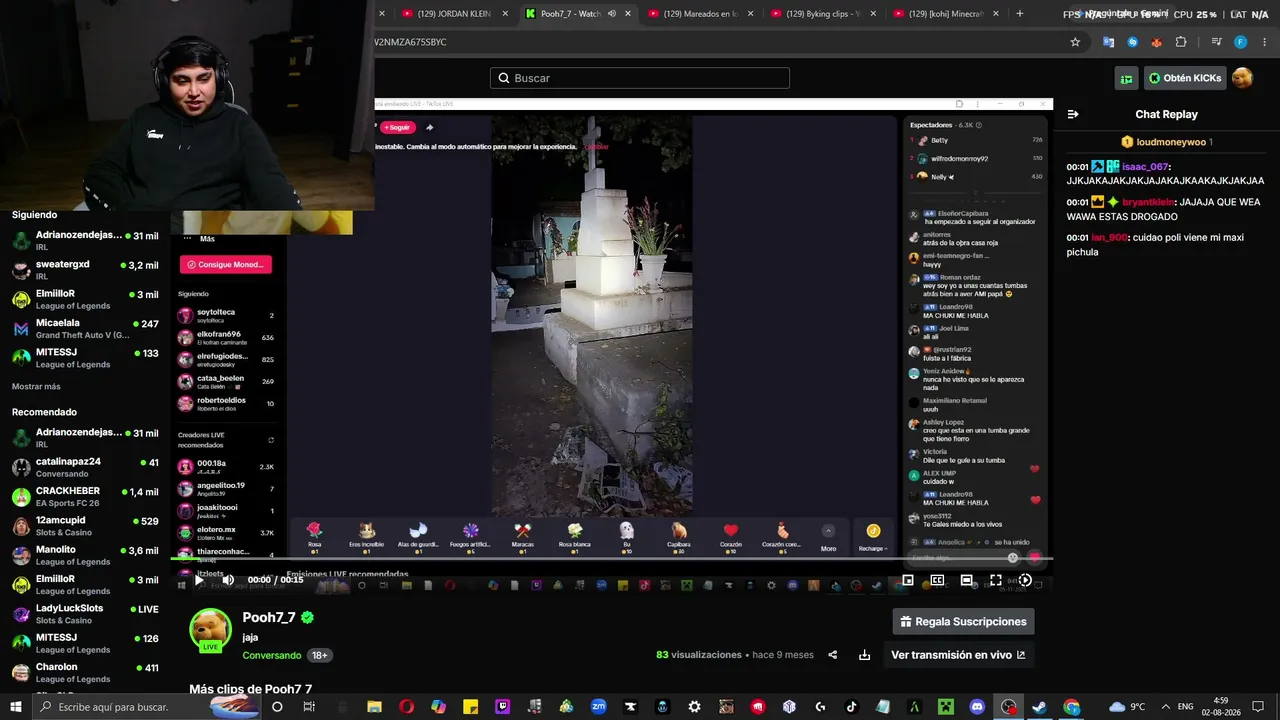This screenshot has width=1280, height=720.
Task: Open the user avatar menu
Action: point(1242,78)
